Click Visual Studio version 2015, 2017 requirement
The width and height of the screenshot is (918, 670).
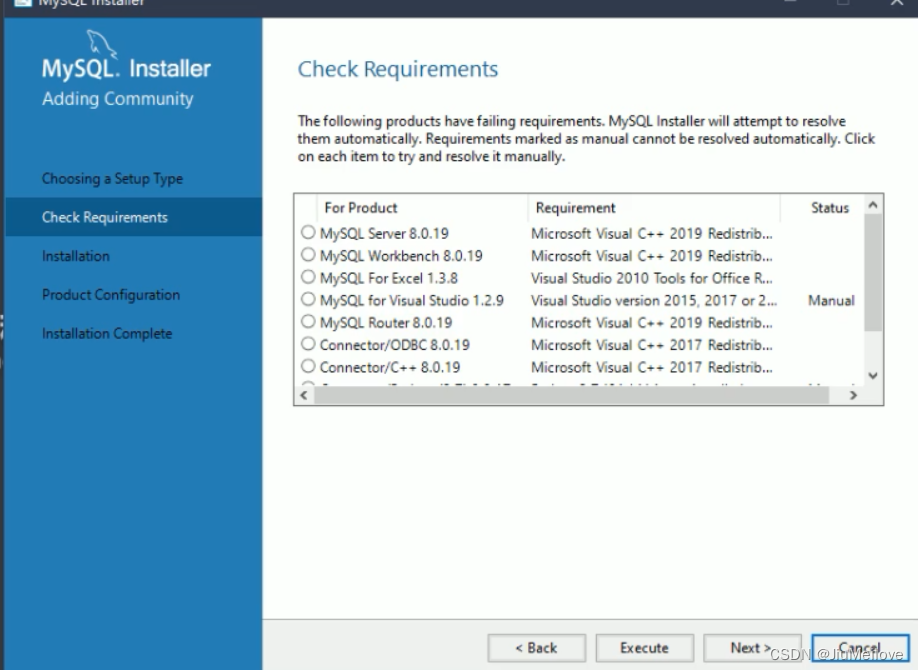(x=654, y=300)
